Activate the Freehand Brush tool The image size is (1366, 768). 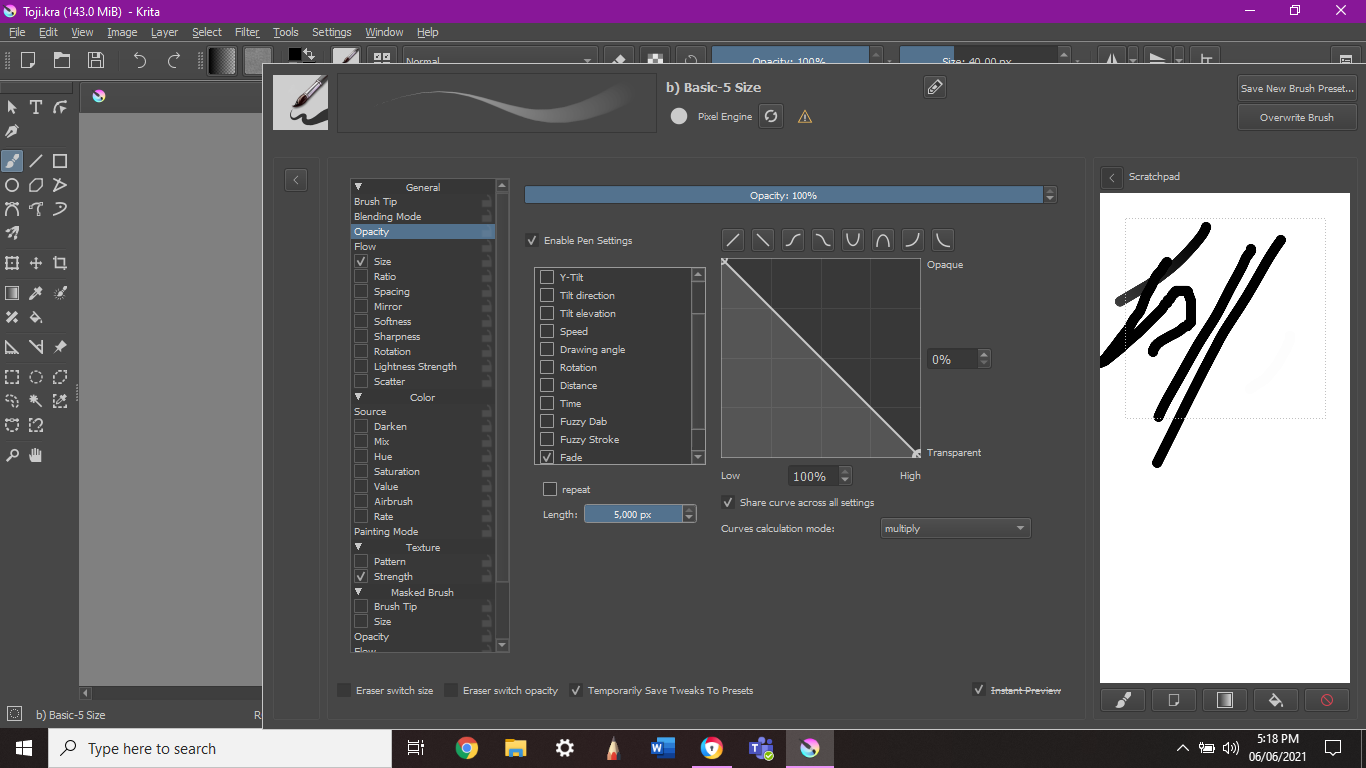point(12,161)
